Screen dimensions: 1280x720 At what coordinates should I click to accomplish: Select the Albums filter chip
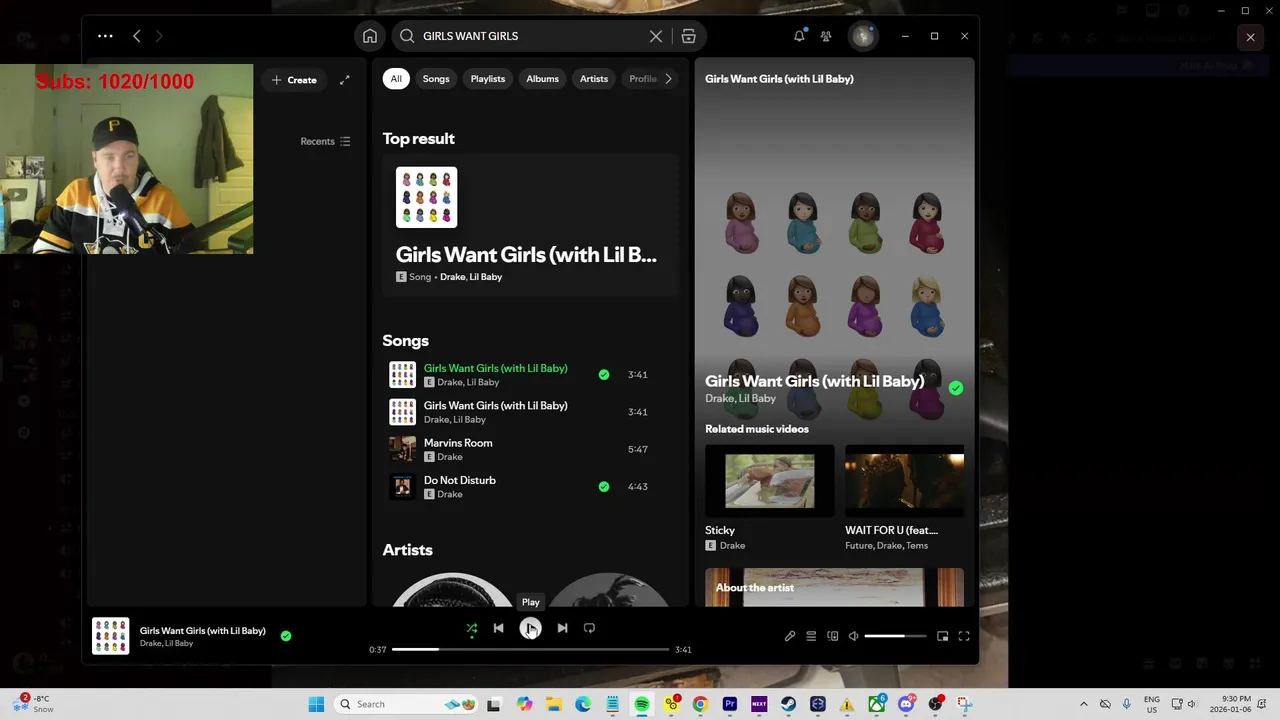point(543,79)
